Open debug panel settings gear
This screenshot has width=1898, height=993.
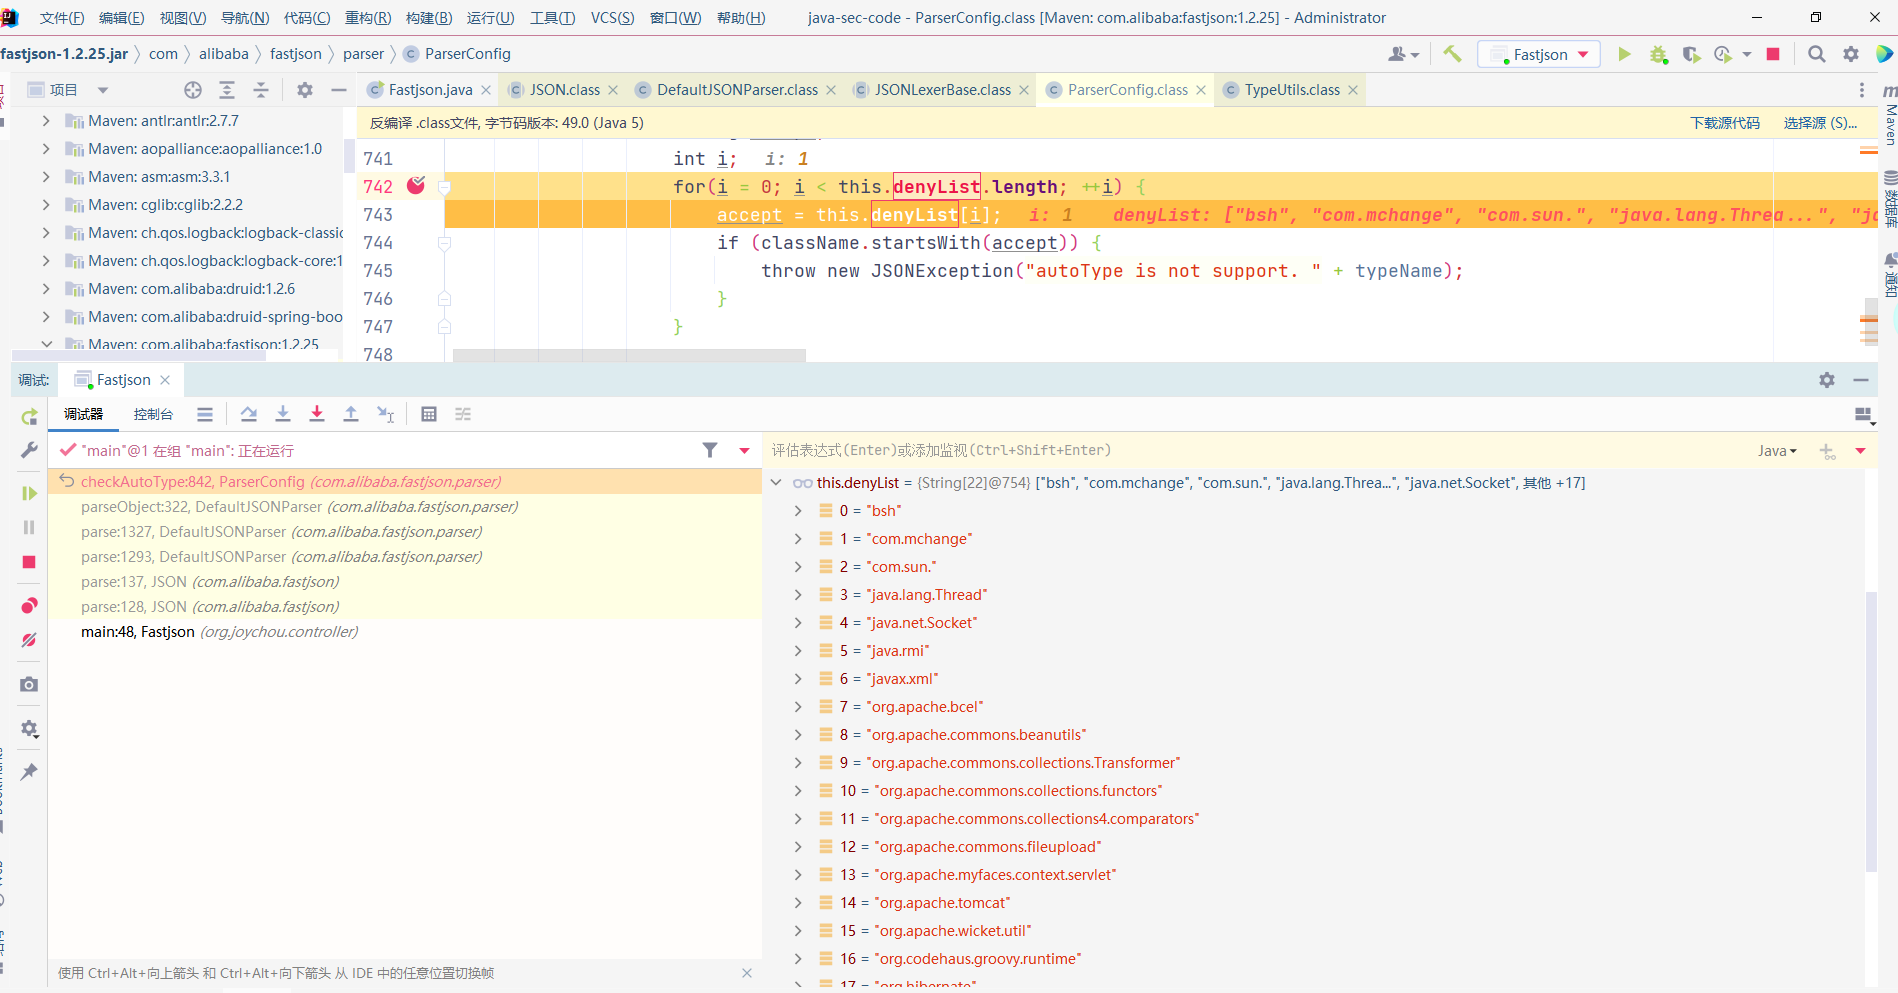click(x=1827, y=380)
